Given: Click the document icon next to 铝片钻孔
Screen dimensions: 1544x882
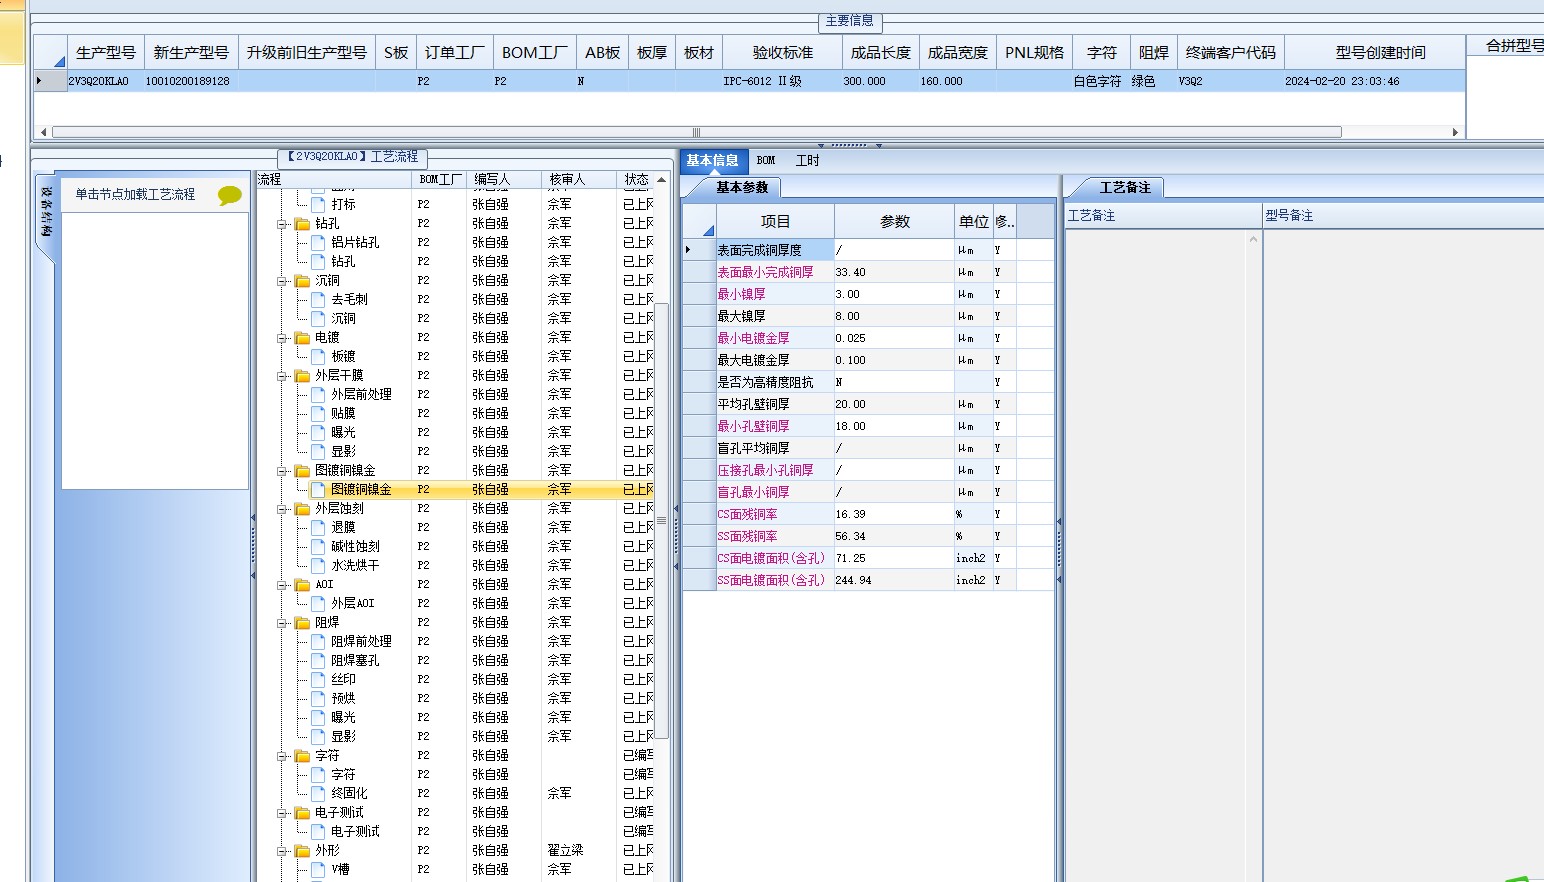Looking at the screenshot, I should tap(319, 243).
